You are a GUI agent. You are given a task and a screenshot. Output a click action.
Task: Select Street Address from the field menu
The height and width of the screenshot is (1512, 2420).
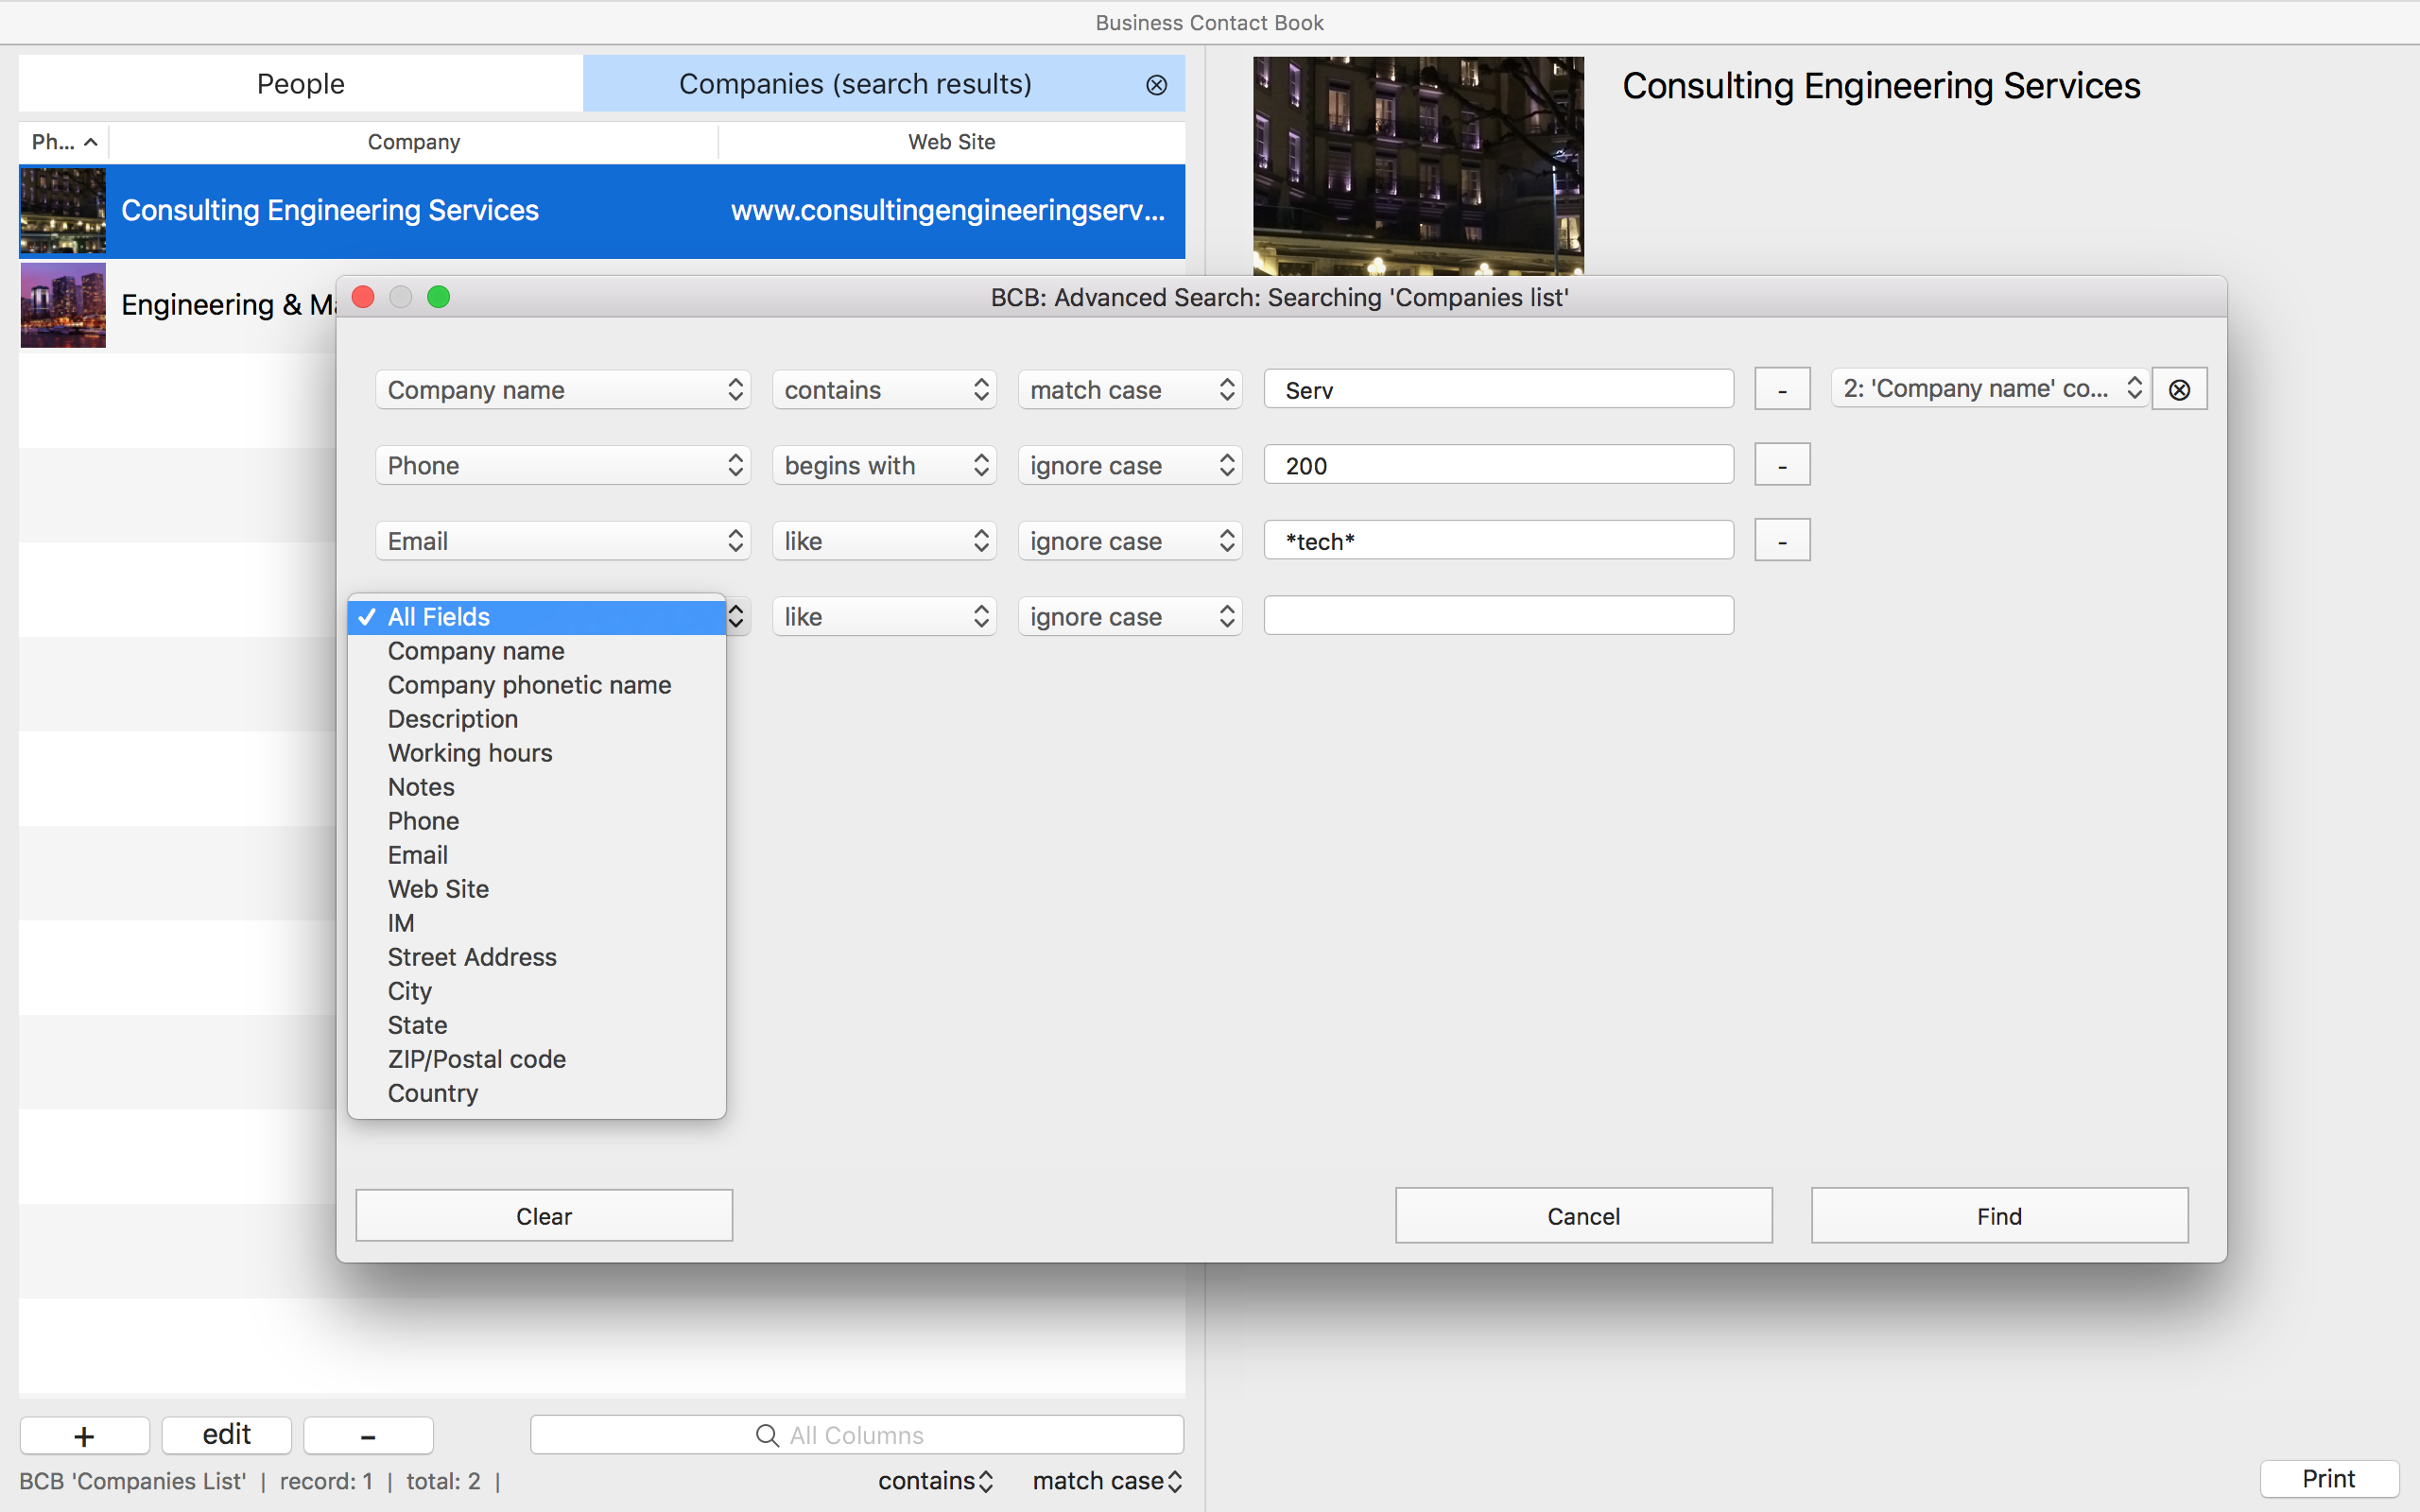pos(472,957)
